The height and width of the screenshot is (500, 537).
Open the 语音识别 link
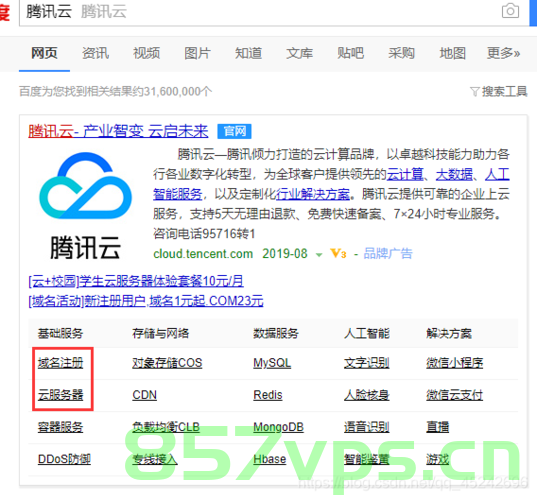tap(366, 427)
